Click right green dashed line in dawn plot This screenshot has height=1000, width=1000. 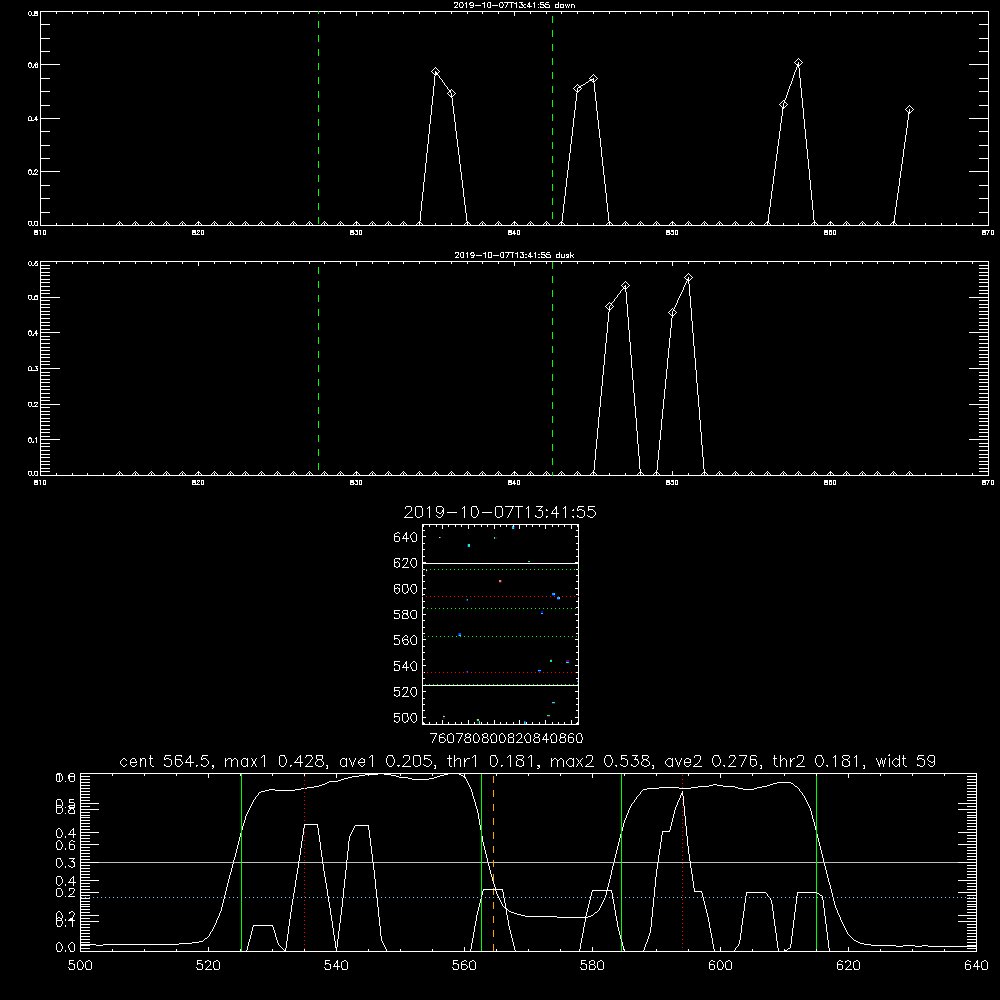pyautogui.click(x=552, y=118)
